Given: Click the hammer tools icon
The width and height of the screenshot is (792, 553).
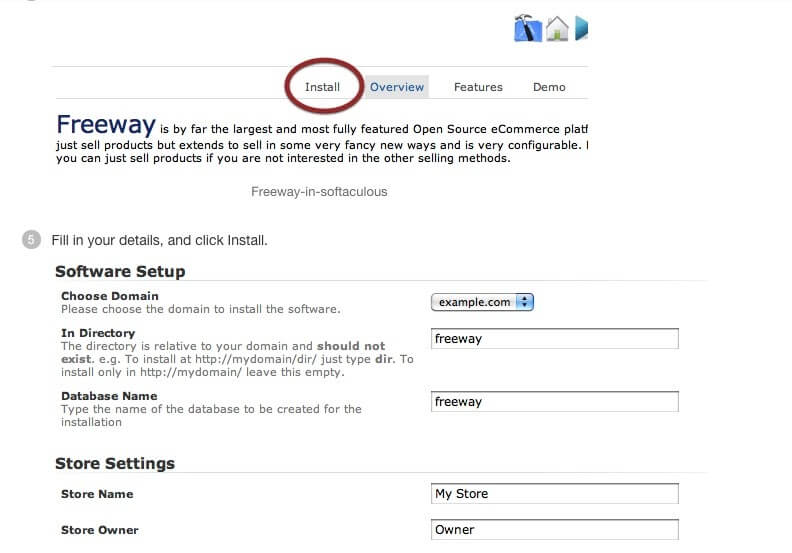Looking at the screenshot, I should [x=528, y=28].
